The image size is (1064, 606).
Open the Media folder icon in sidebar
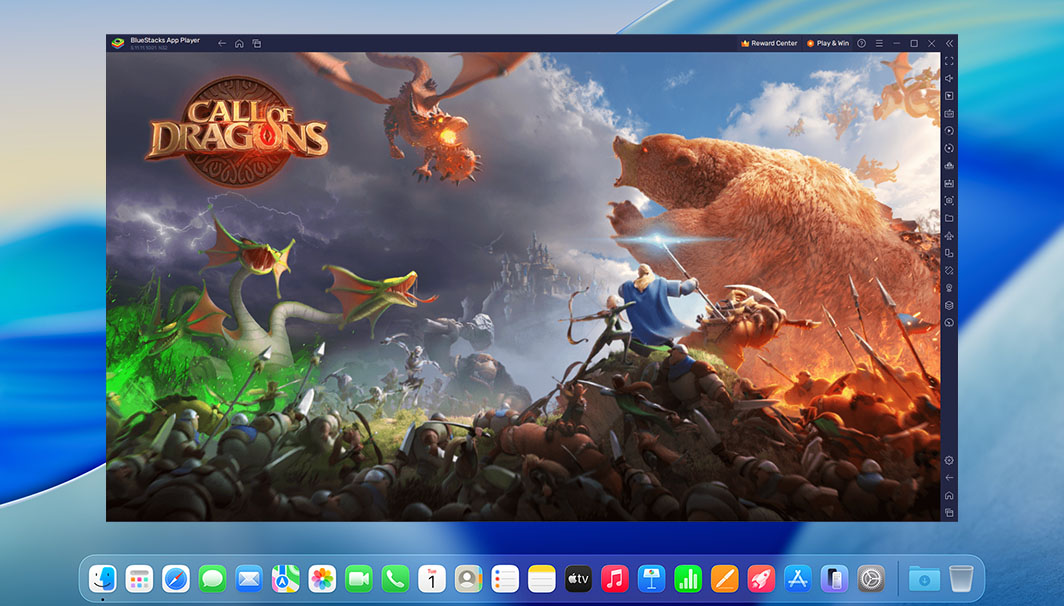[949, 218]
